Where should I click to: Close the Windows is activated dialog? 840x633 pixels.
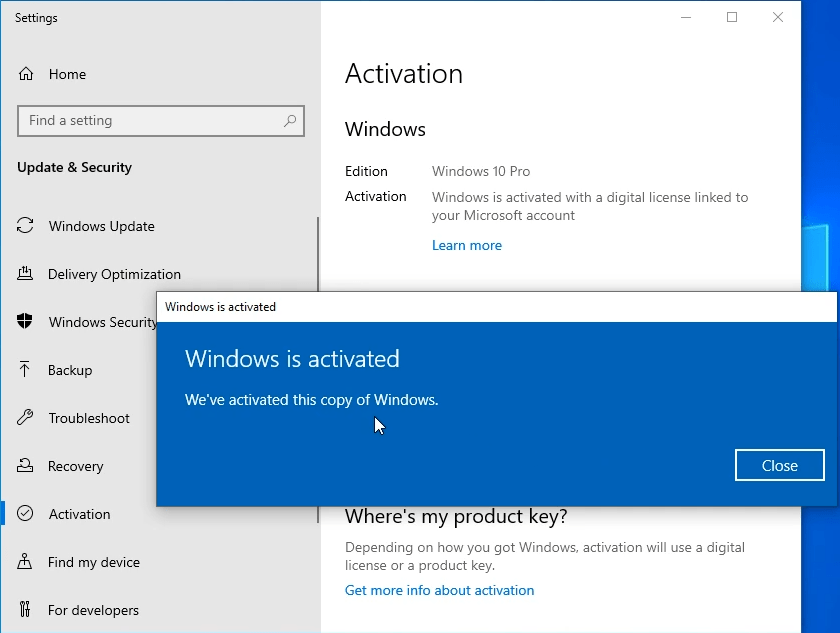click(779, 465)
